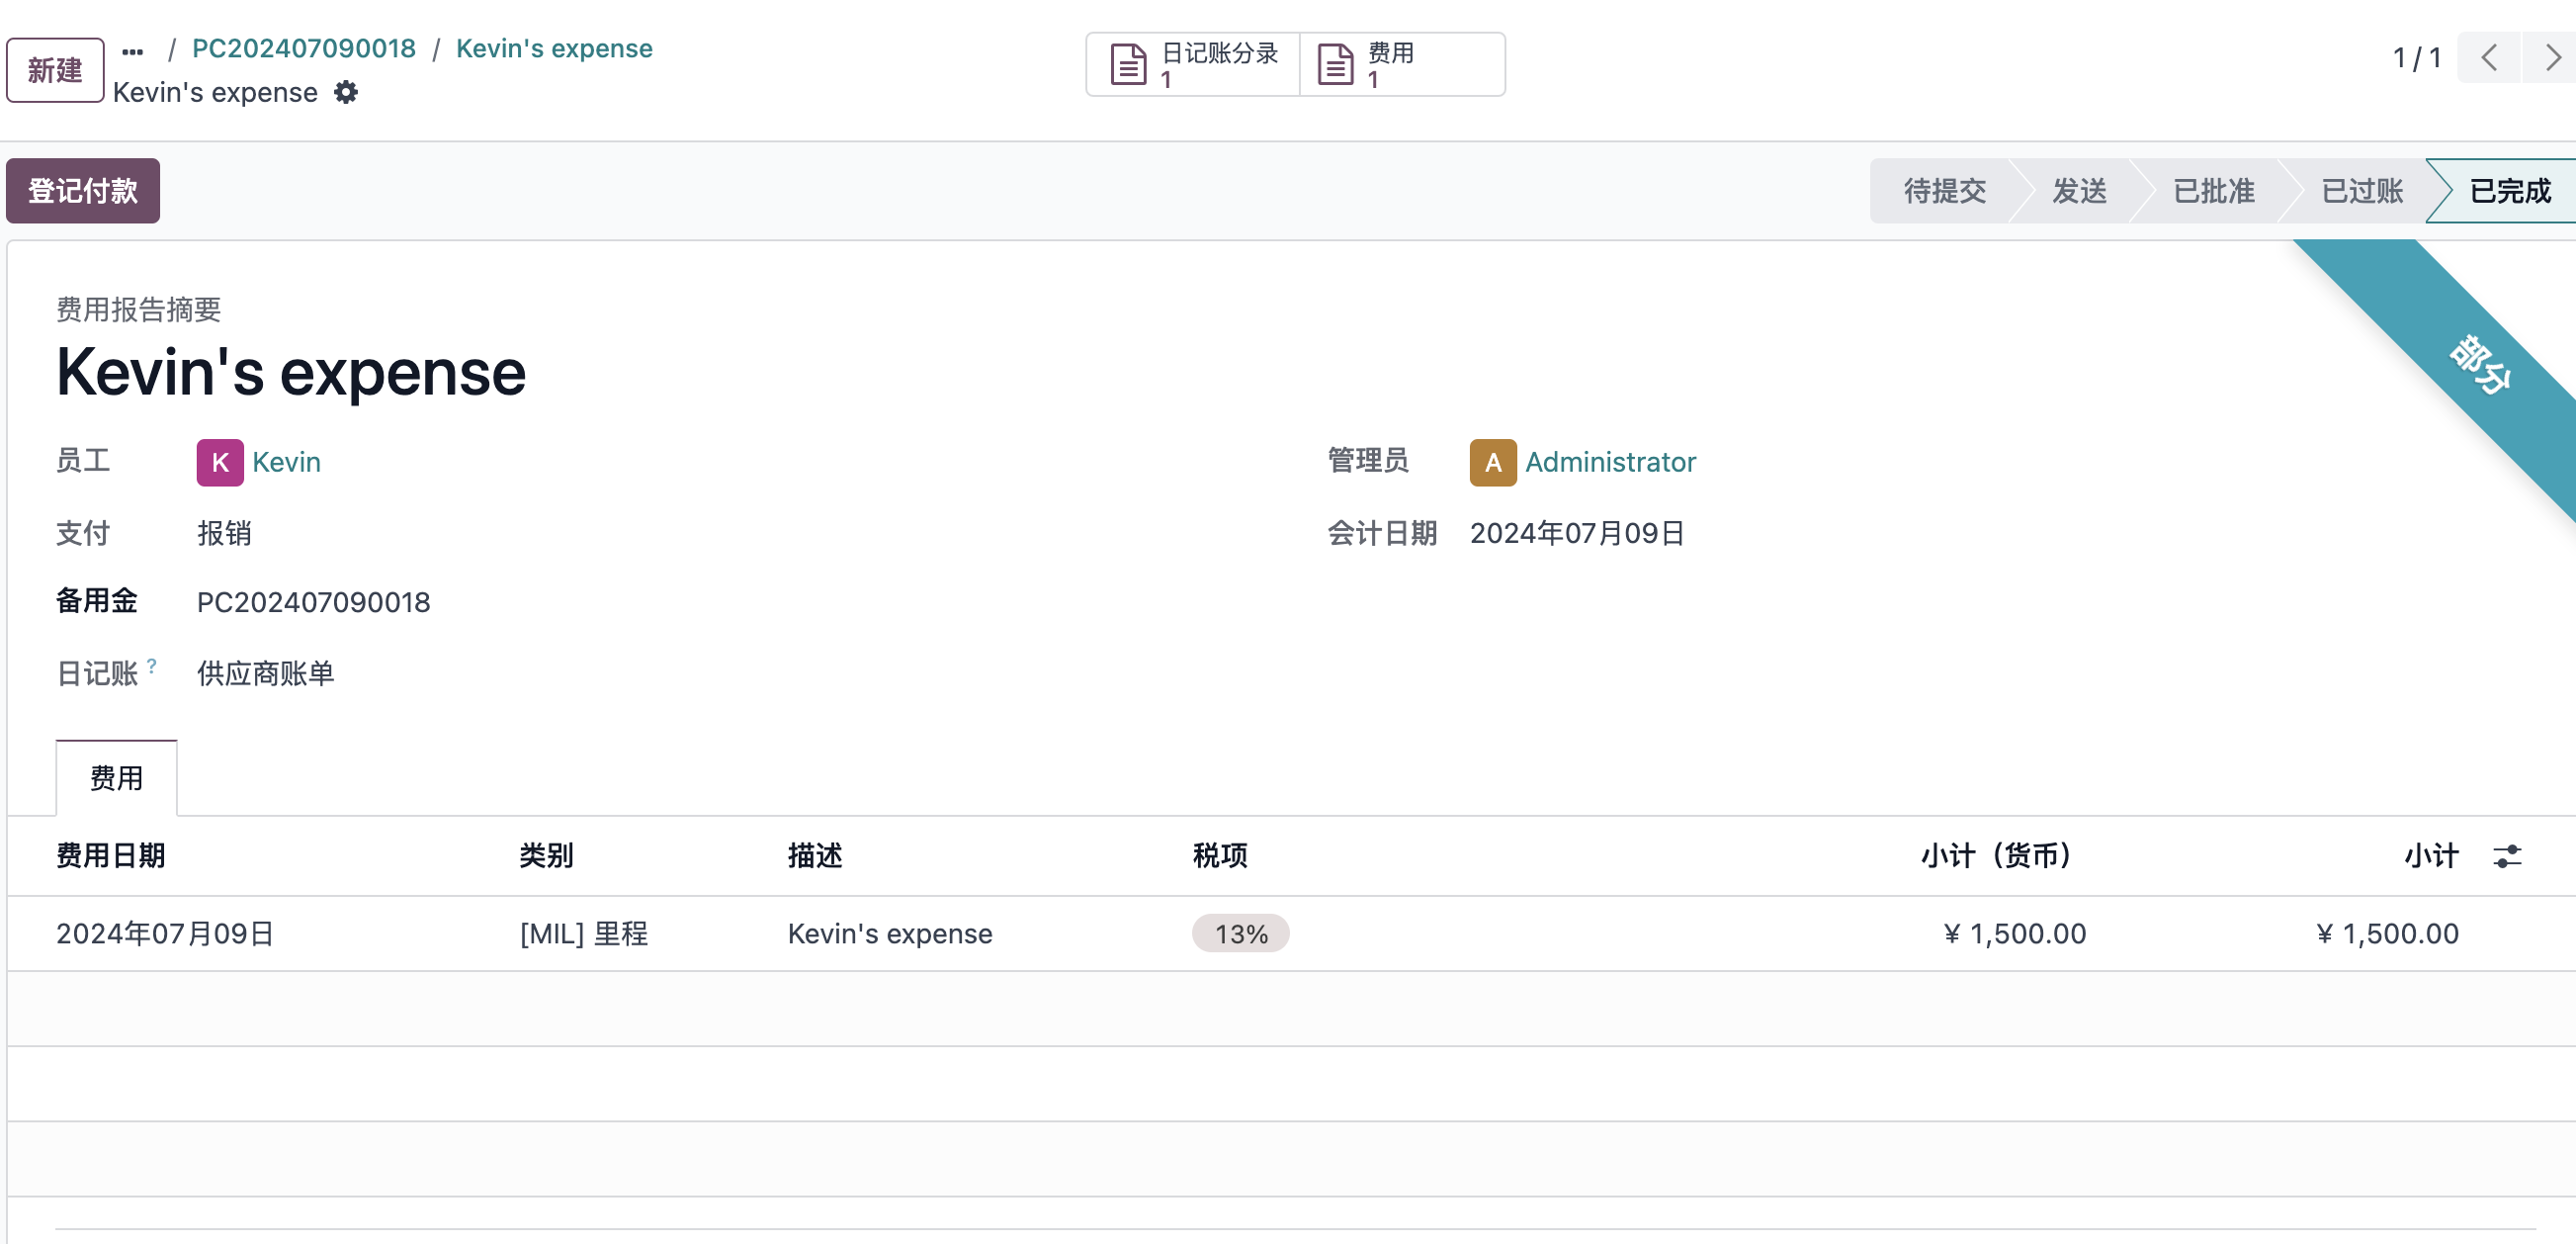Screen dimensions: 2576x1244
Task: Click the Administrator A avatar
Action: pyautogui.click(x=1493, y=463)
